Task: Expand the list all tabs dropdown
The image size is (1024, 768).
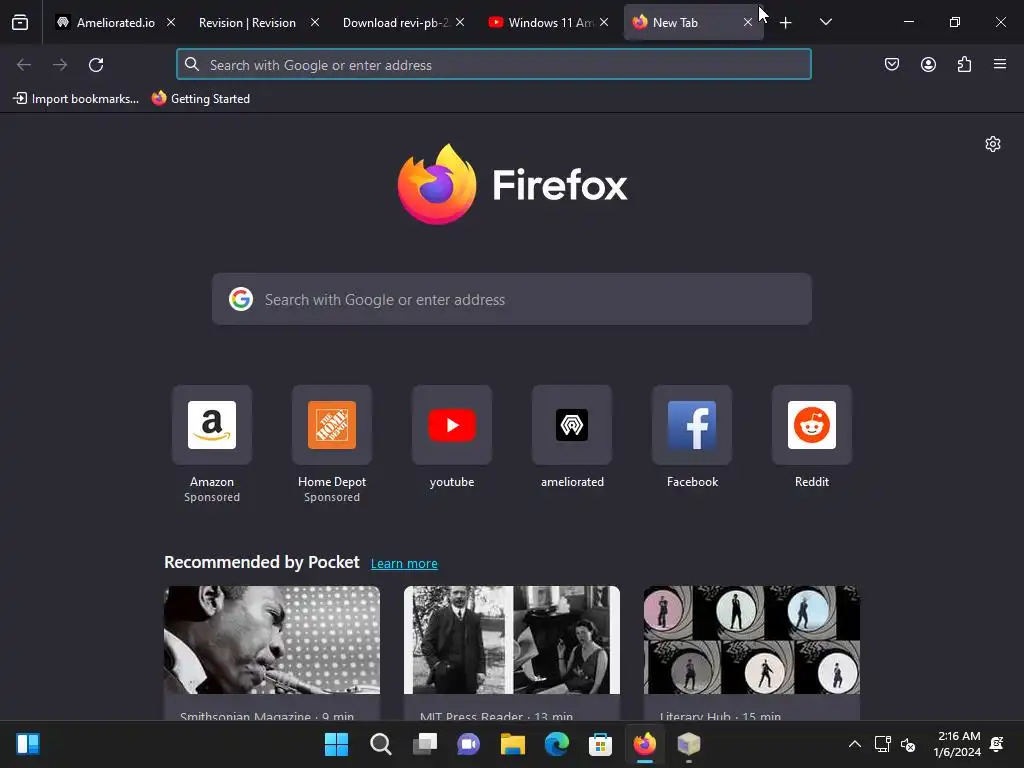Action: (825, 22)
